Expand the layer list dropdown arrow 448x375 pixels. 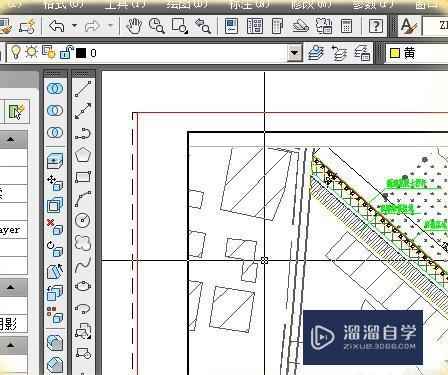294,53
